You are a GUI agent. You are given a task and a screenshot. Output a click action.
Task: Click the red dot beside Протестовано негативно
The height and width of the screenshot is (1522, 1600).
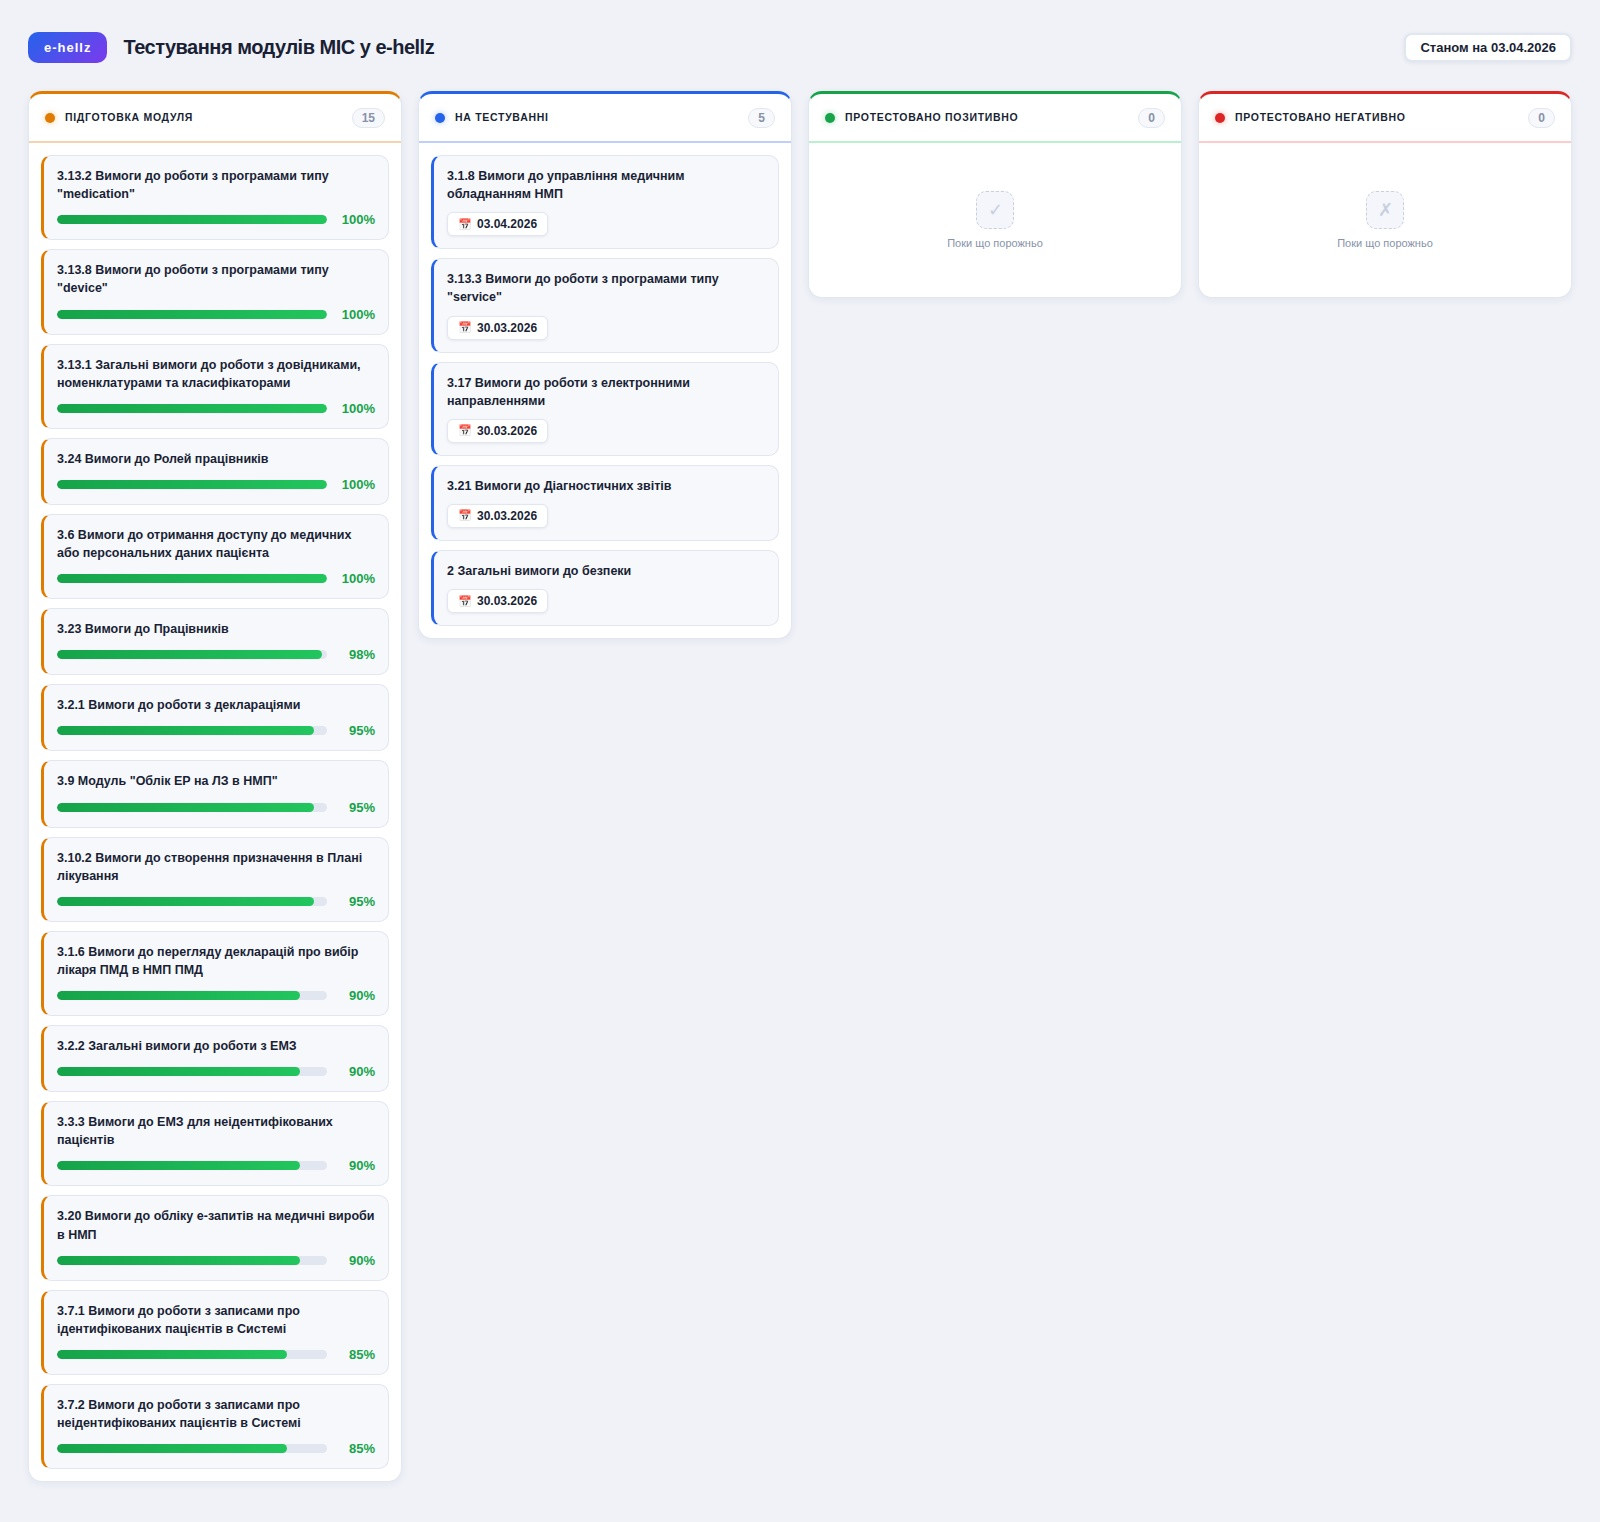pyautogui.click(x=1220, y=118)
